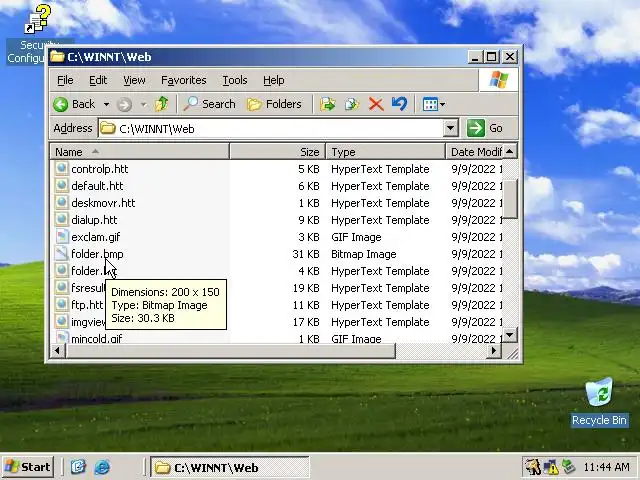
Task: Open the View menu
Action: tap(134, 80)
